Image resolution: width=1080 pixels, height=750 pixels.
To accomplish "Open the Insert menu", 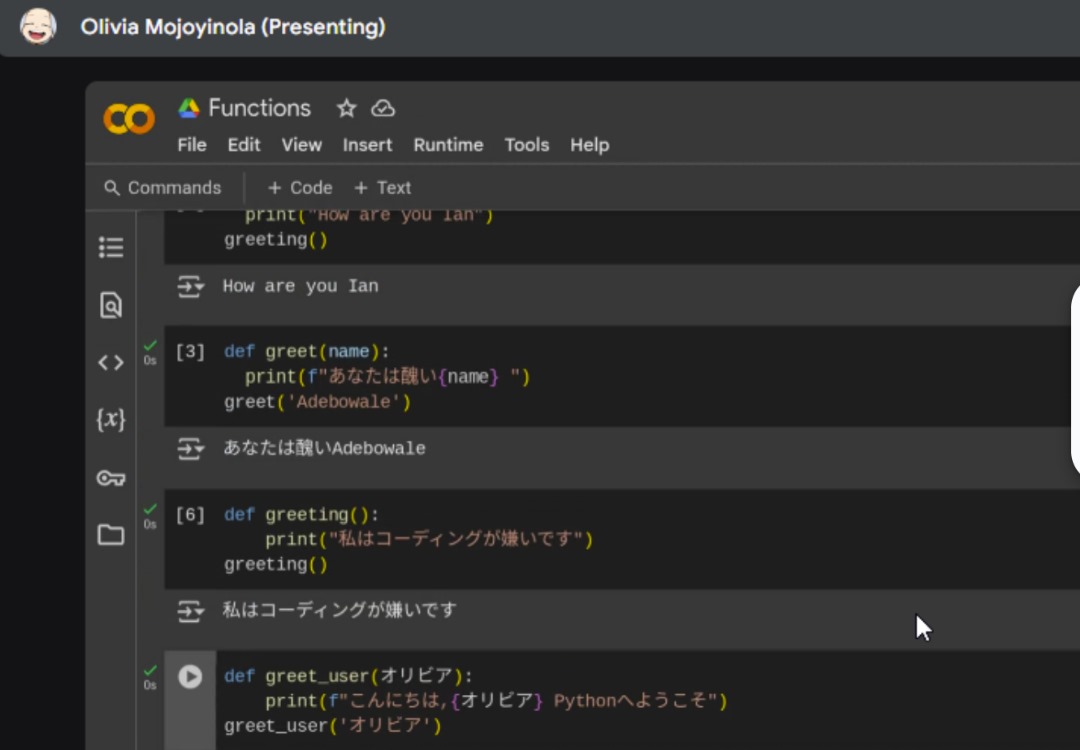I will click(367, 145).
